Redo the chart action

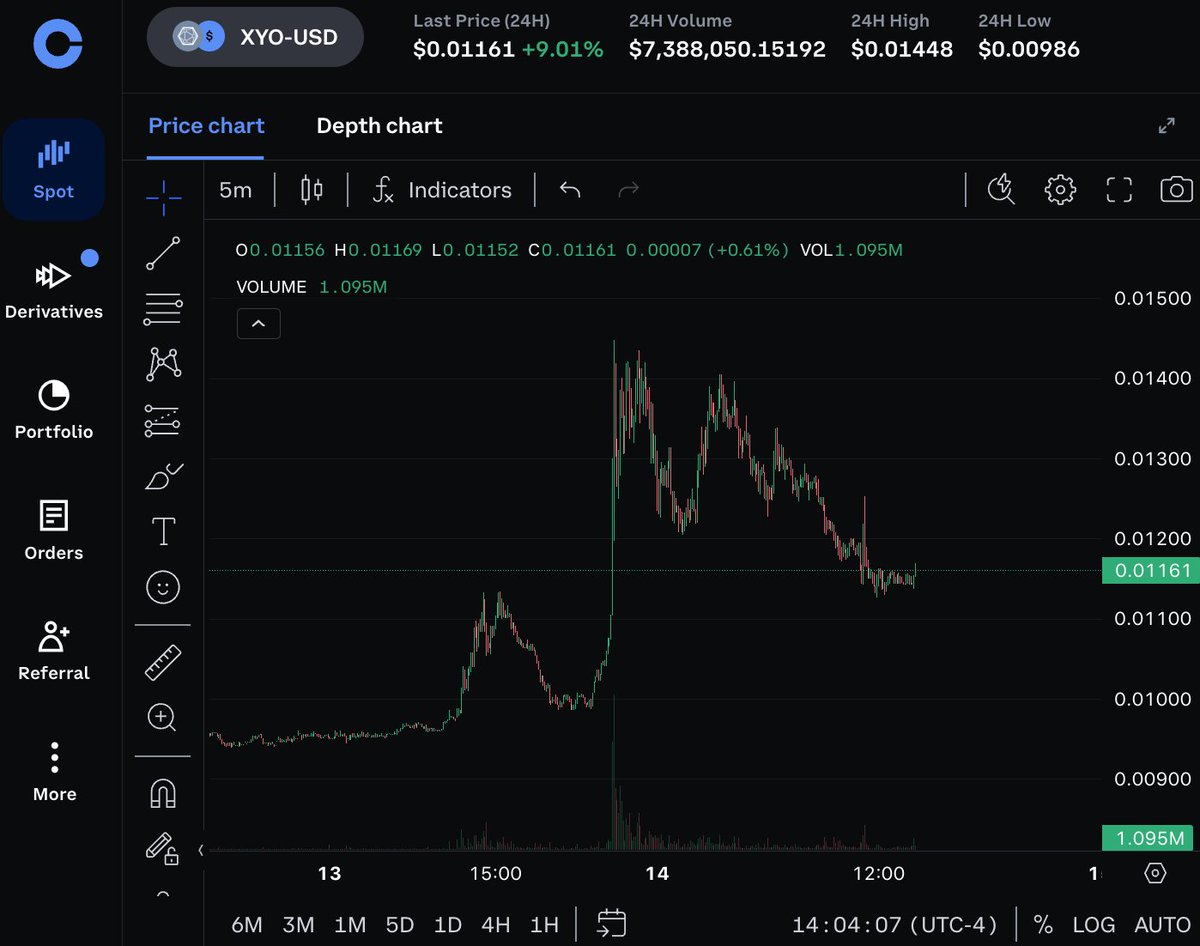pyautogui.click(x=629, y=190)
